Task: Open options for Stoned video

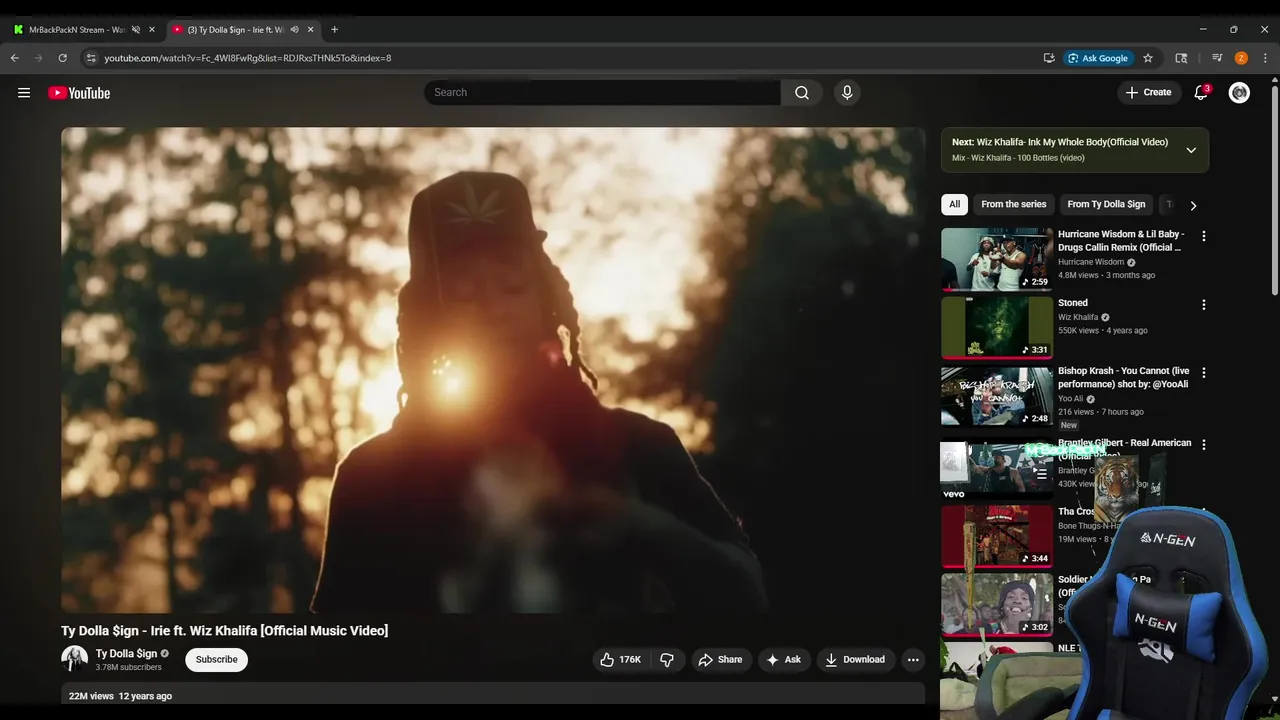Action: coord(1204,305)
